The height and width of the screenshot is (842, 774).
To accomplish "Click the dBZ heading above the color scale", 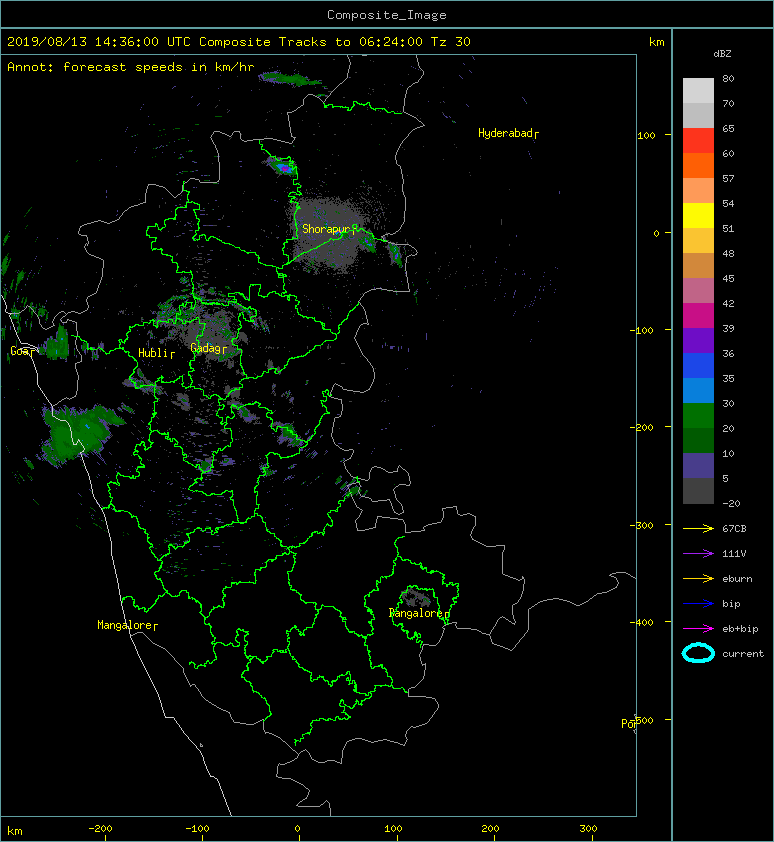I will point(722,54).
